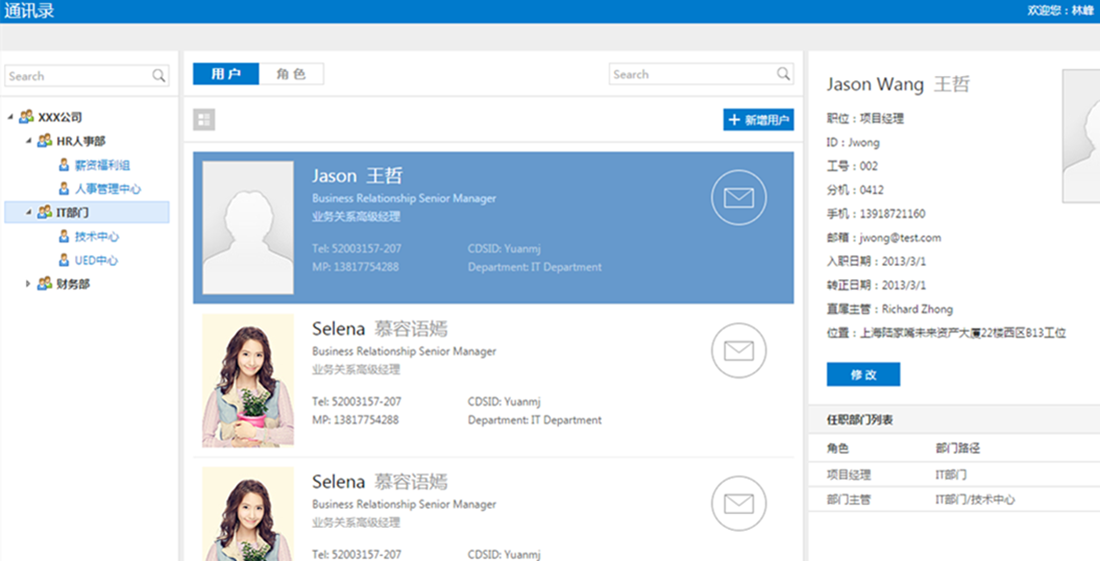Click the HR人事部 group icon
This screenshot has width=1100, height=561.
point(45,141)
